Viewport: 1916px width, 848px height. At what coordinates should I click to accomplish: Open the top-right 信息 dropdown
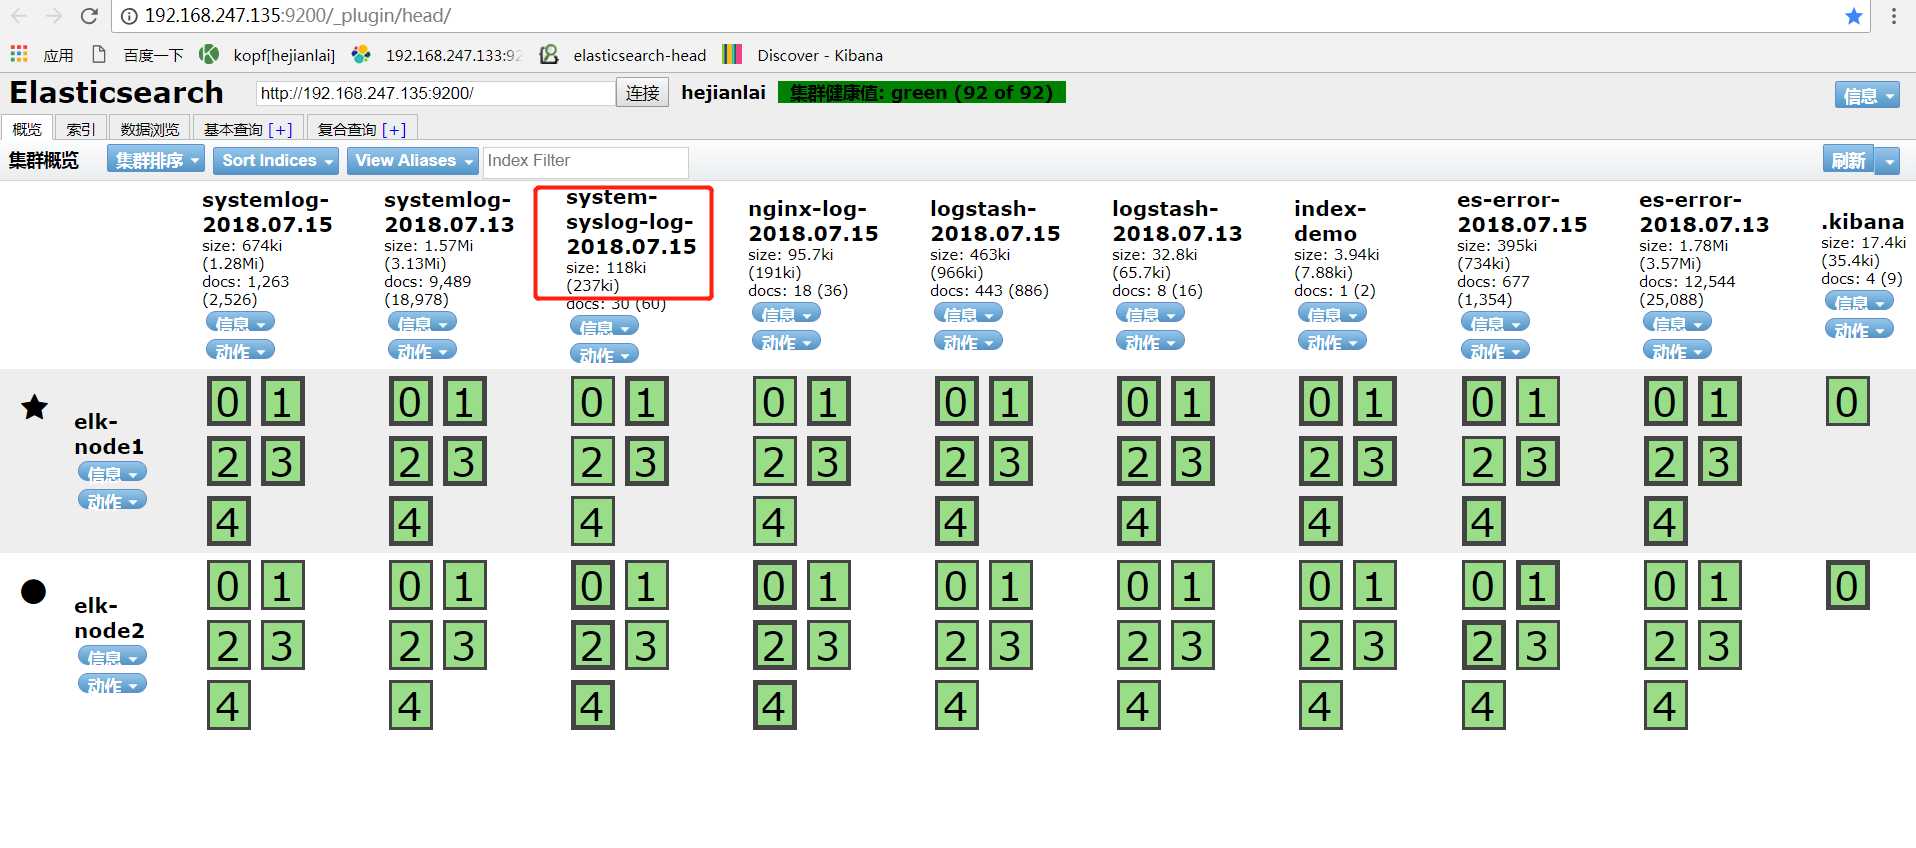1867,95
